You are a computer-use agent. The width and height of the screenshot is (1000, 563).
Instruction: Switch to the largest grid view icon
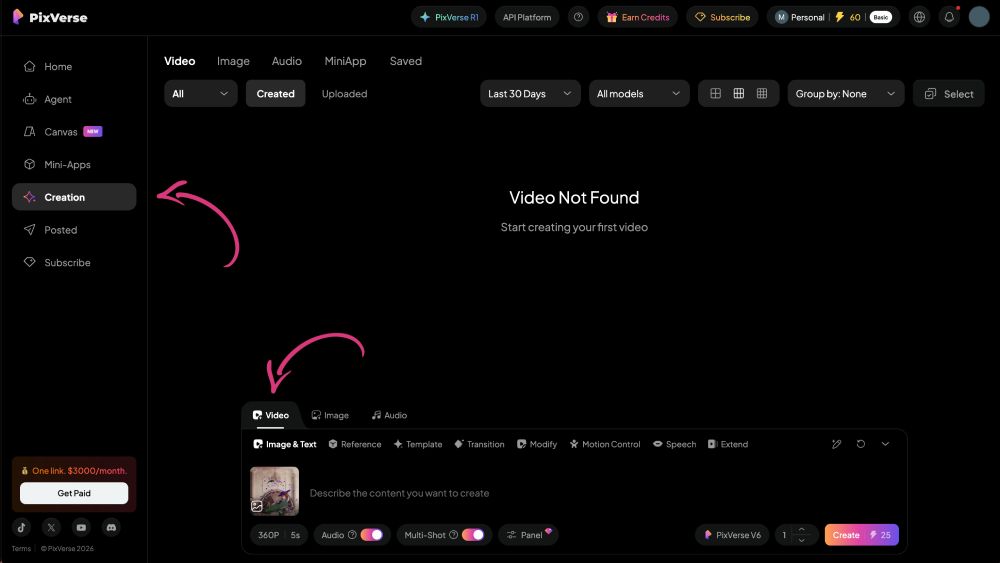[716, 94]
